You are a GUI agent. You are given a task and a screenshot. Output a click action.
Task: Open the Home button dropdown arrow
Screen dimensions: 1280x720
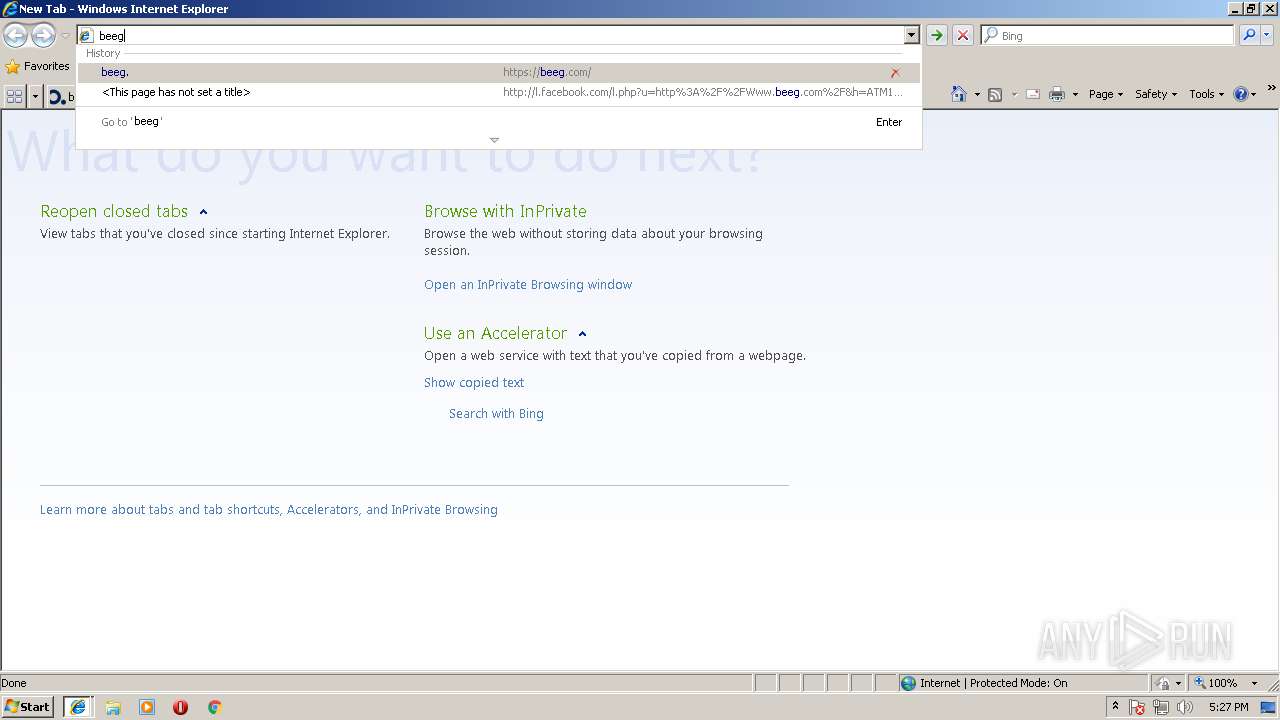point(977,94)
